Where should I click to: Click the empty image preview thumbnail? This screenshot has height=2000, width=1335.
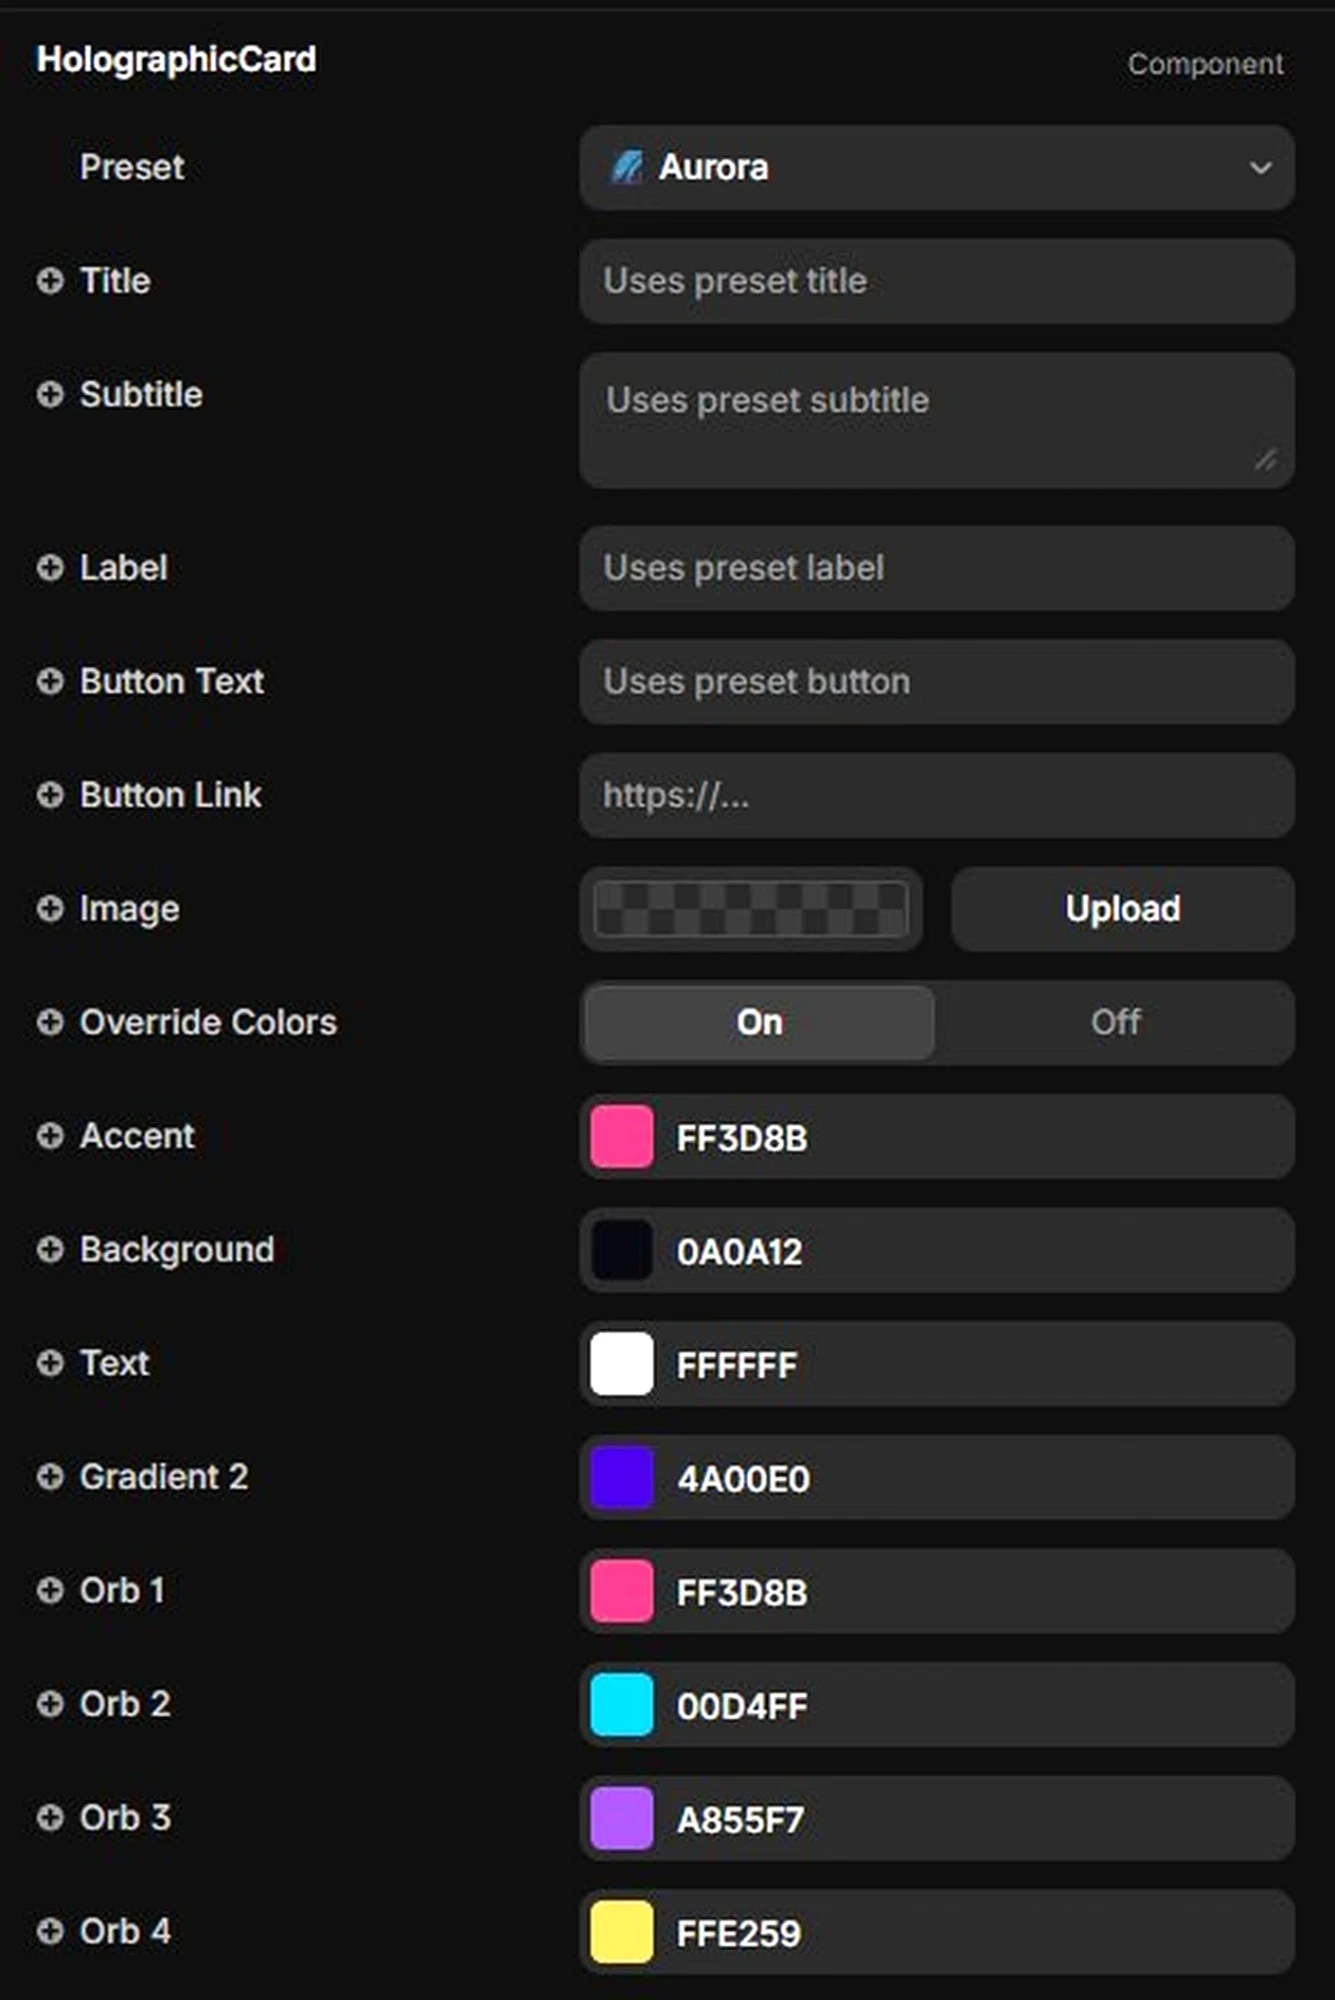click(751, 908)
